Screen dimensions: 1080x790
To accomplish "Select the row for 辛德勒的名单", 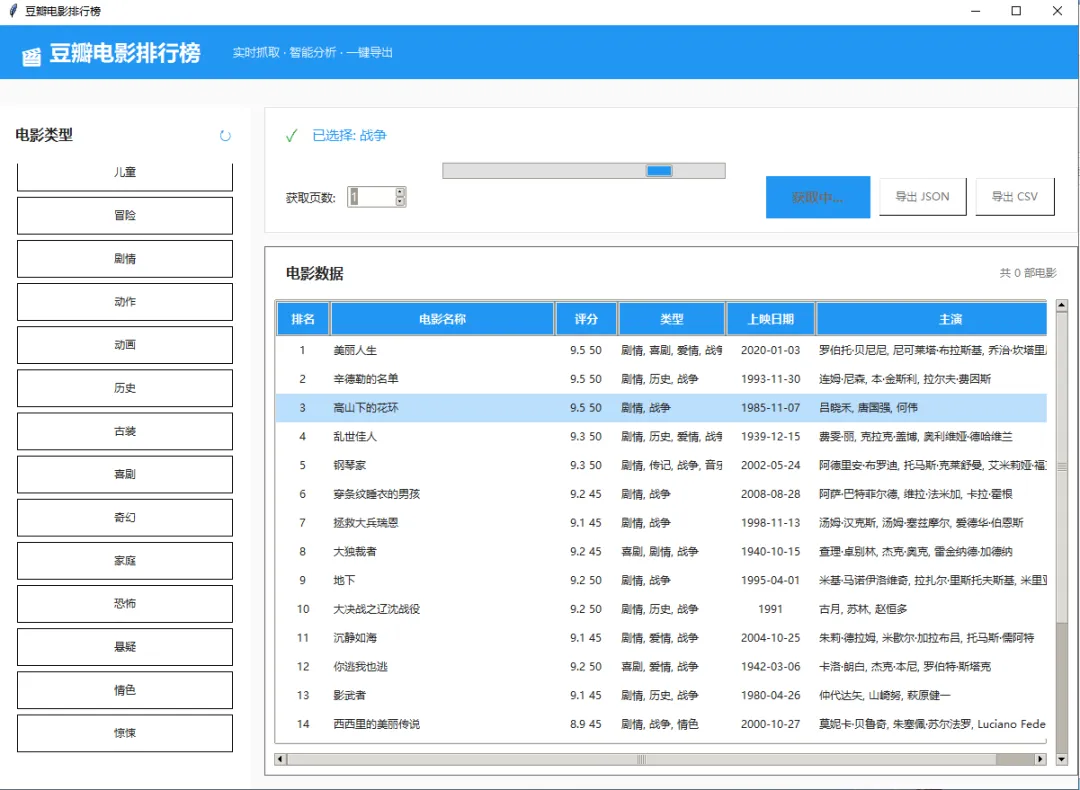I will (661, 379).
